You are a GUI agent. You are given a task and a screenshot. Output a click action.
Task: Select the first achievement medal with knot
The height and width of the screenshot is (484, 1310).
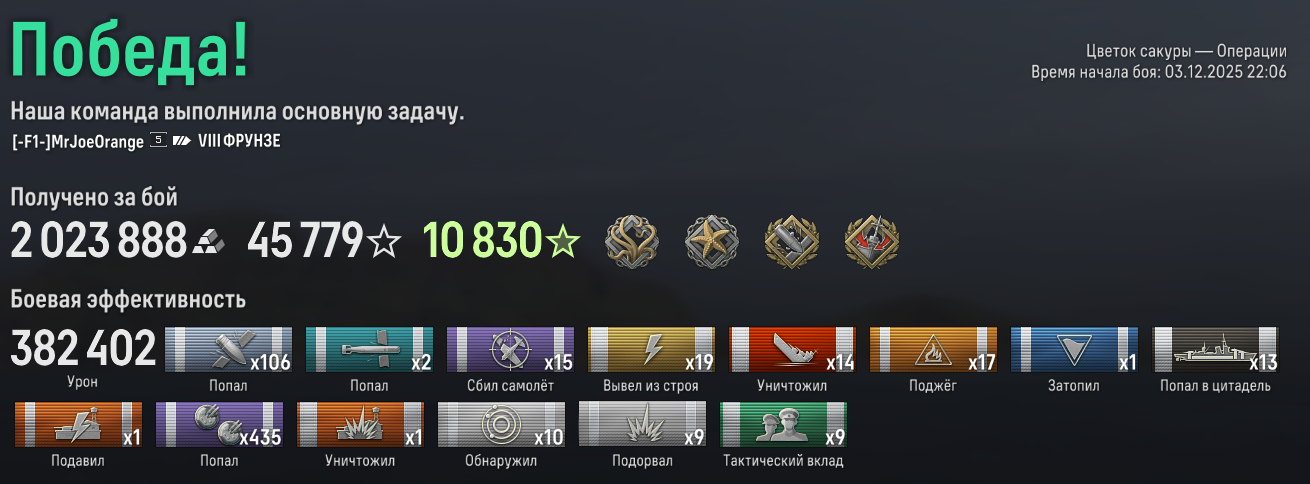point(632,241)
